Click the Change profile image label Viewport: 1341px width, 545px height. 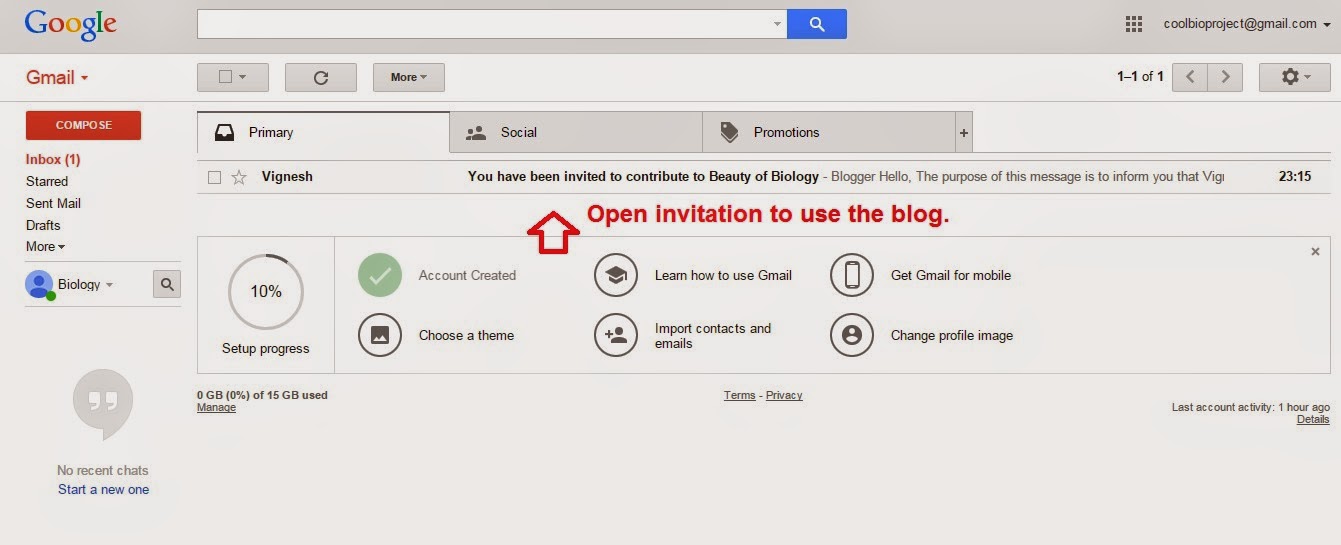coord(952,336)
